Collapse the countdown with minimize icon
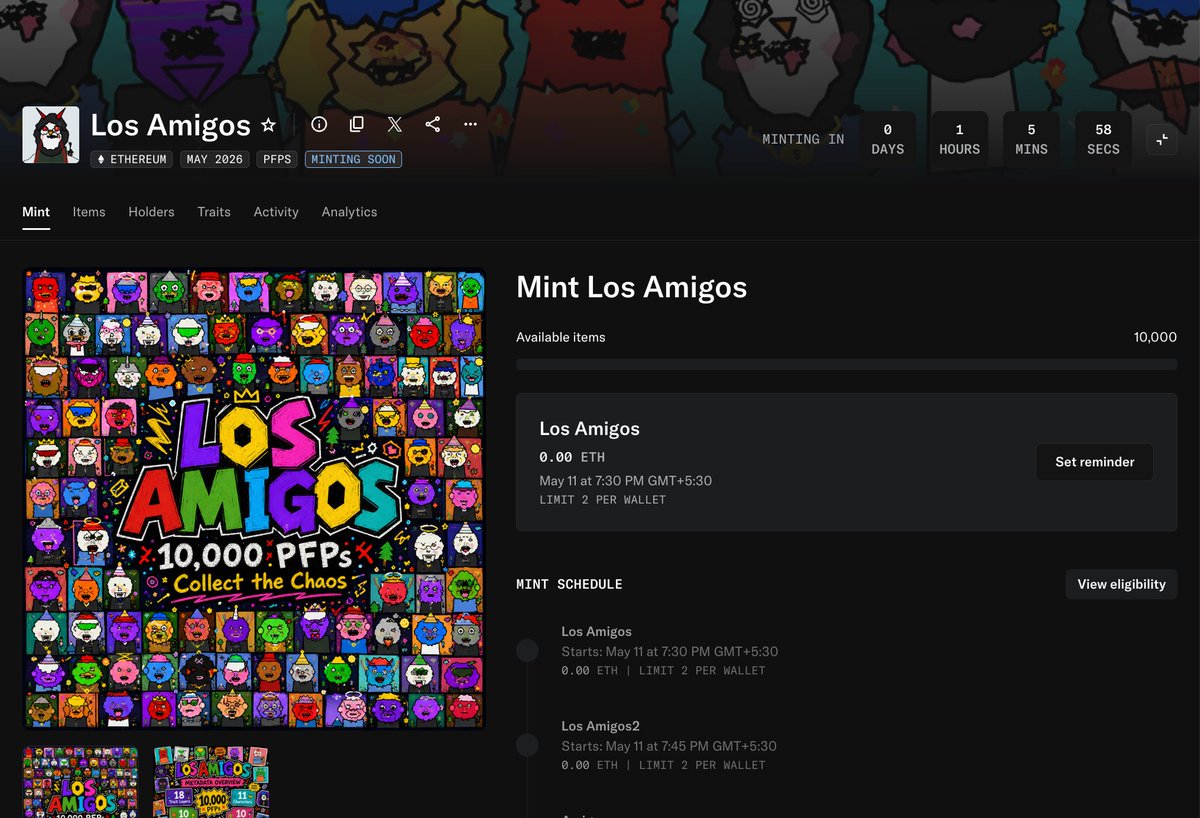 tap(1162, 139)
